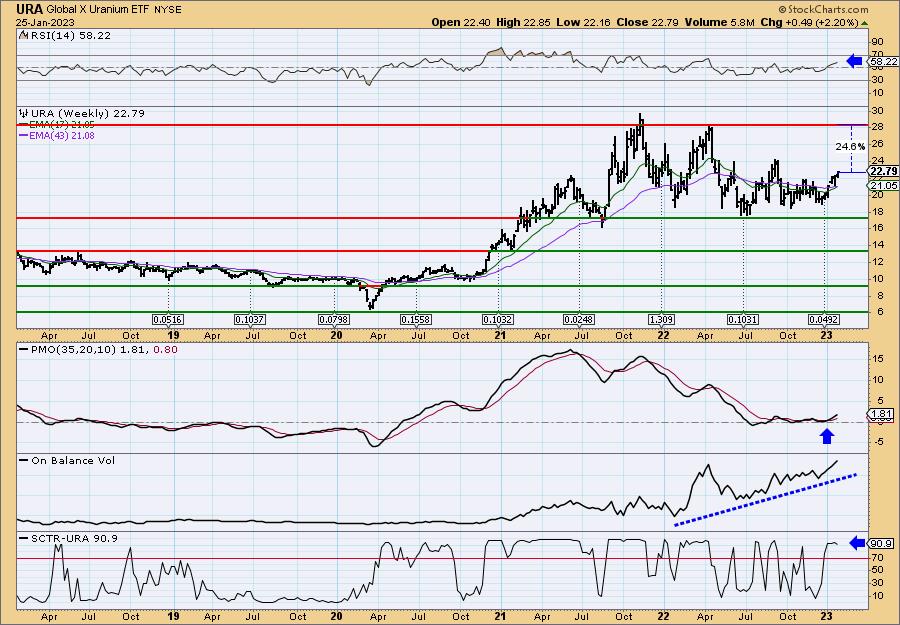Click the 0.1558 cycle value box
The height and width of the screenshot is (625, 900).
tap(416, 319)
